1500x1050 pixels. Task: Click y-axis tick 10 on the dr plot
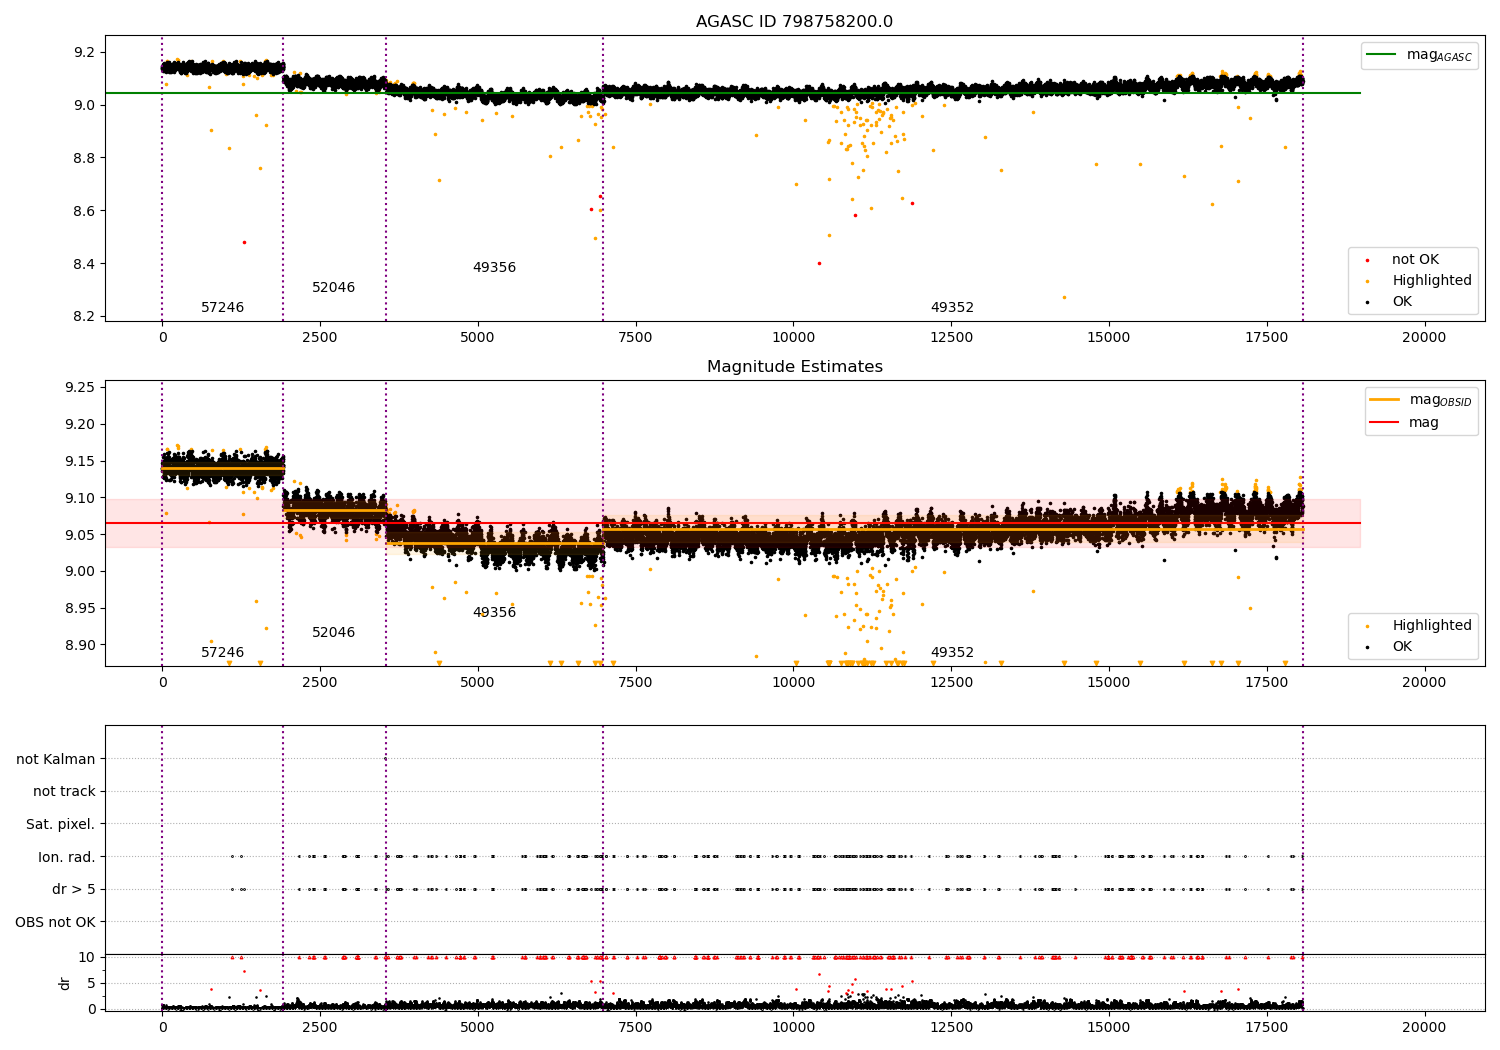pyautogui.click(x=88, y=957)
